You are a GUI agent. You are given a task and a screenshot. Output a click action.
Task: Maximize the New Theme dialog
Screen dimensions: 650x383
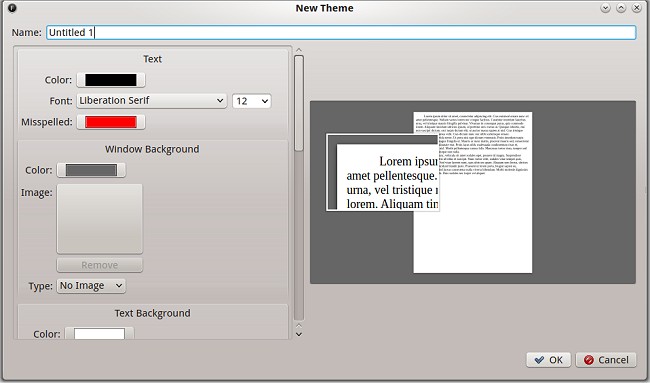pyautogui.click(x=621, y=8)
